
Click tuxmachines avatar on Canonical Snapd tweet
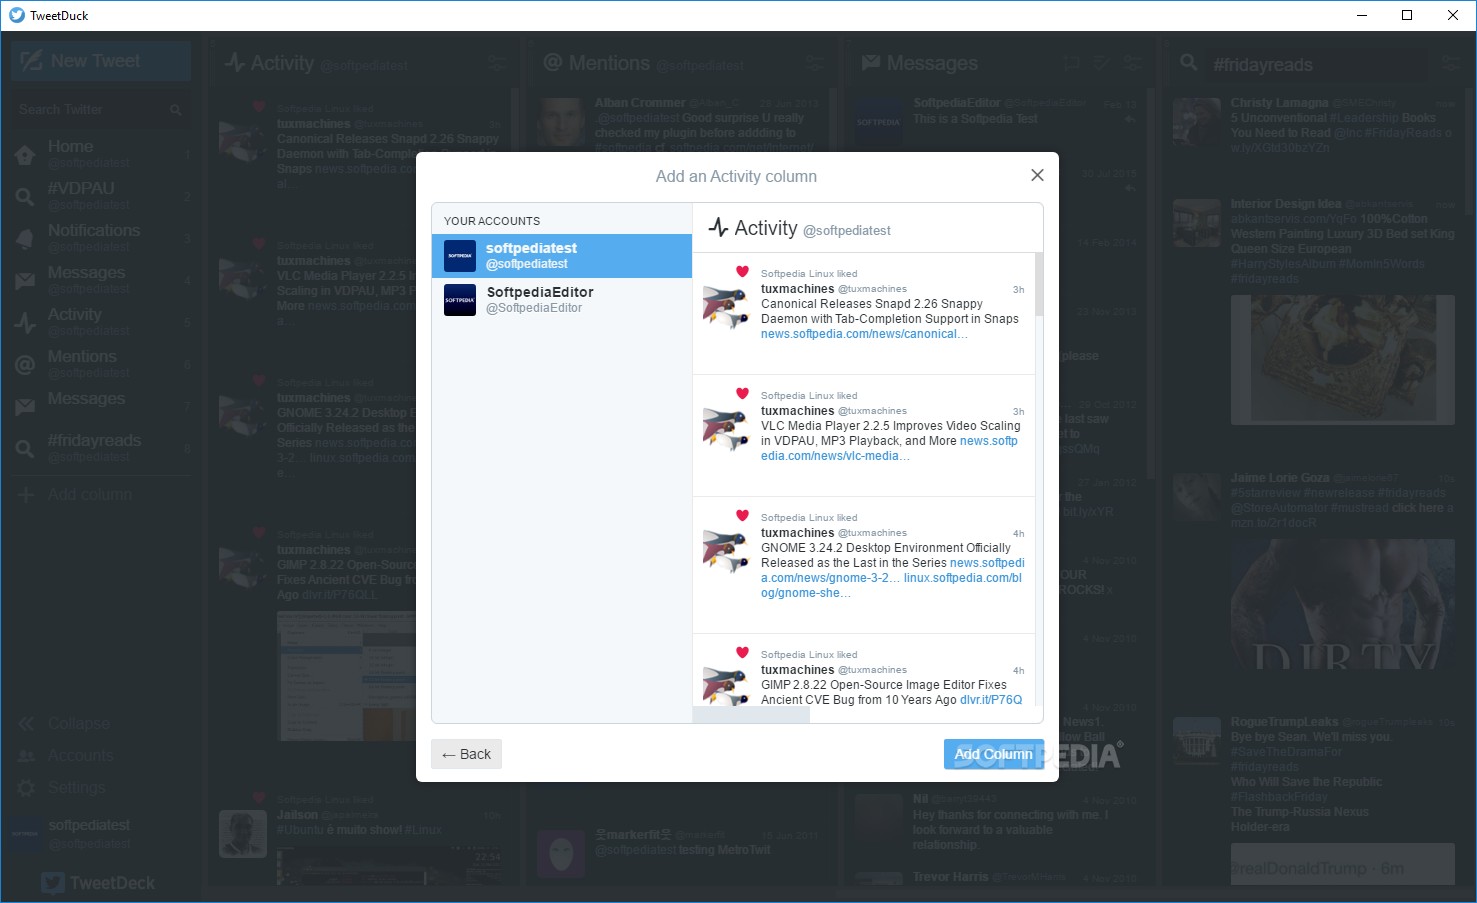point(726,307)
